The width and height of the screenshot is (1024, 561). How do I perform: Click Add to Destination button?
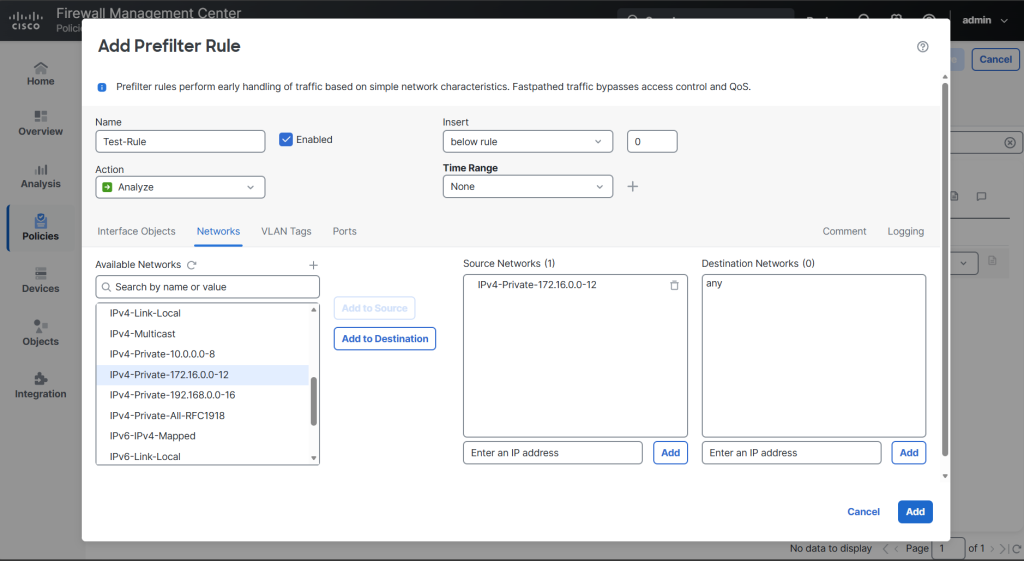pyautogui.click(x=385, y=338)
